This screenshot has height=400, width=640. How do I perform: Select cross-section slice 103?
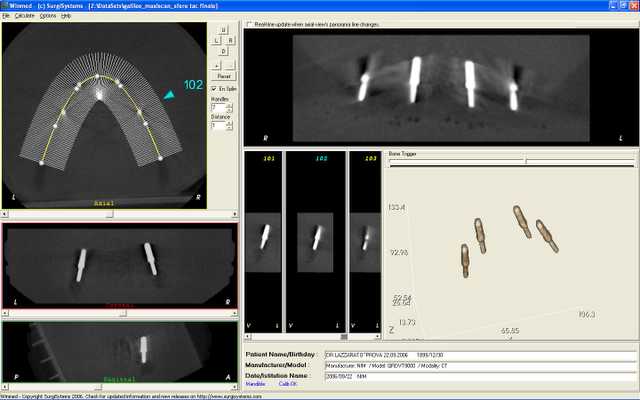tap(365, 242)
